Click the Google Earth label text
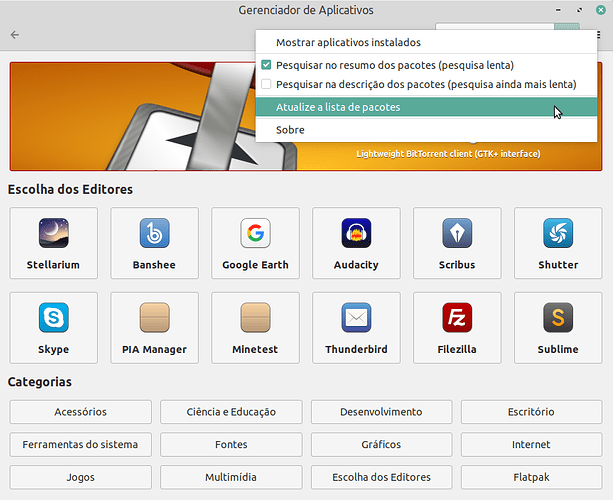Viewport: 613px width, 500px height. [255, 265]
